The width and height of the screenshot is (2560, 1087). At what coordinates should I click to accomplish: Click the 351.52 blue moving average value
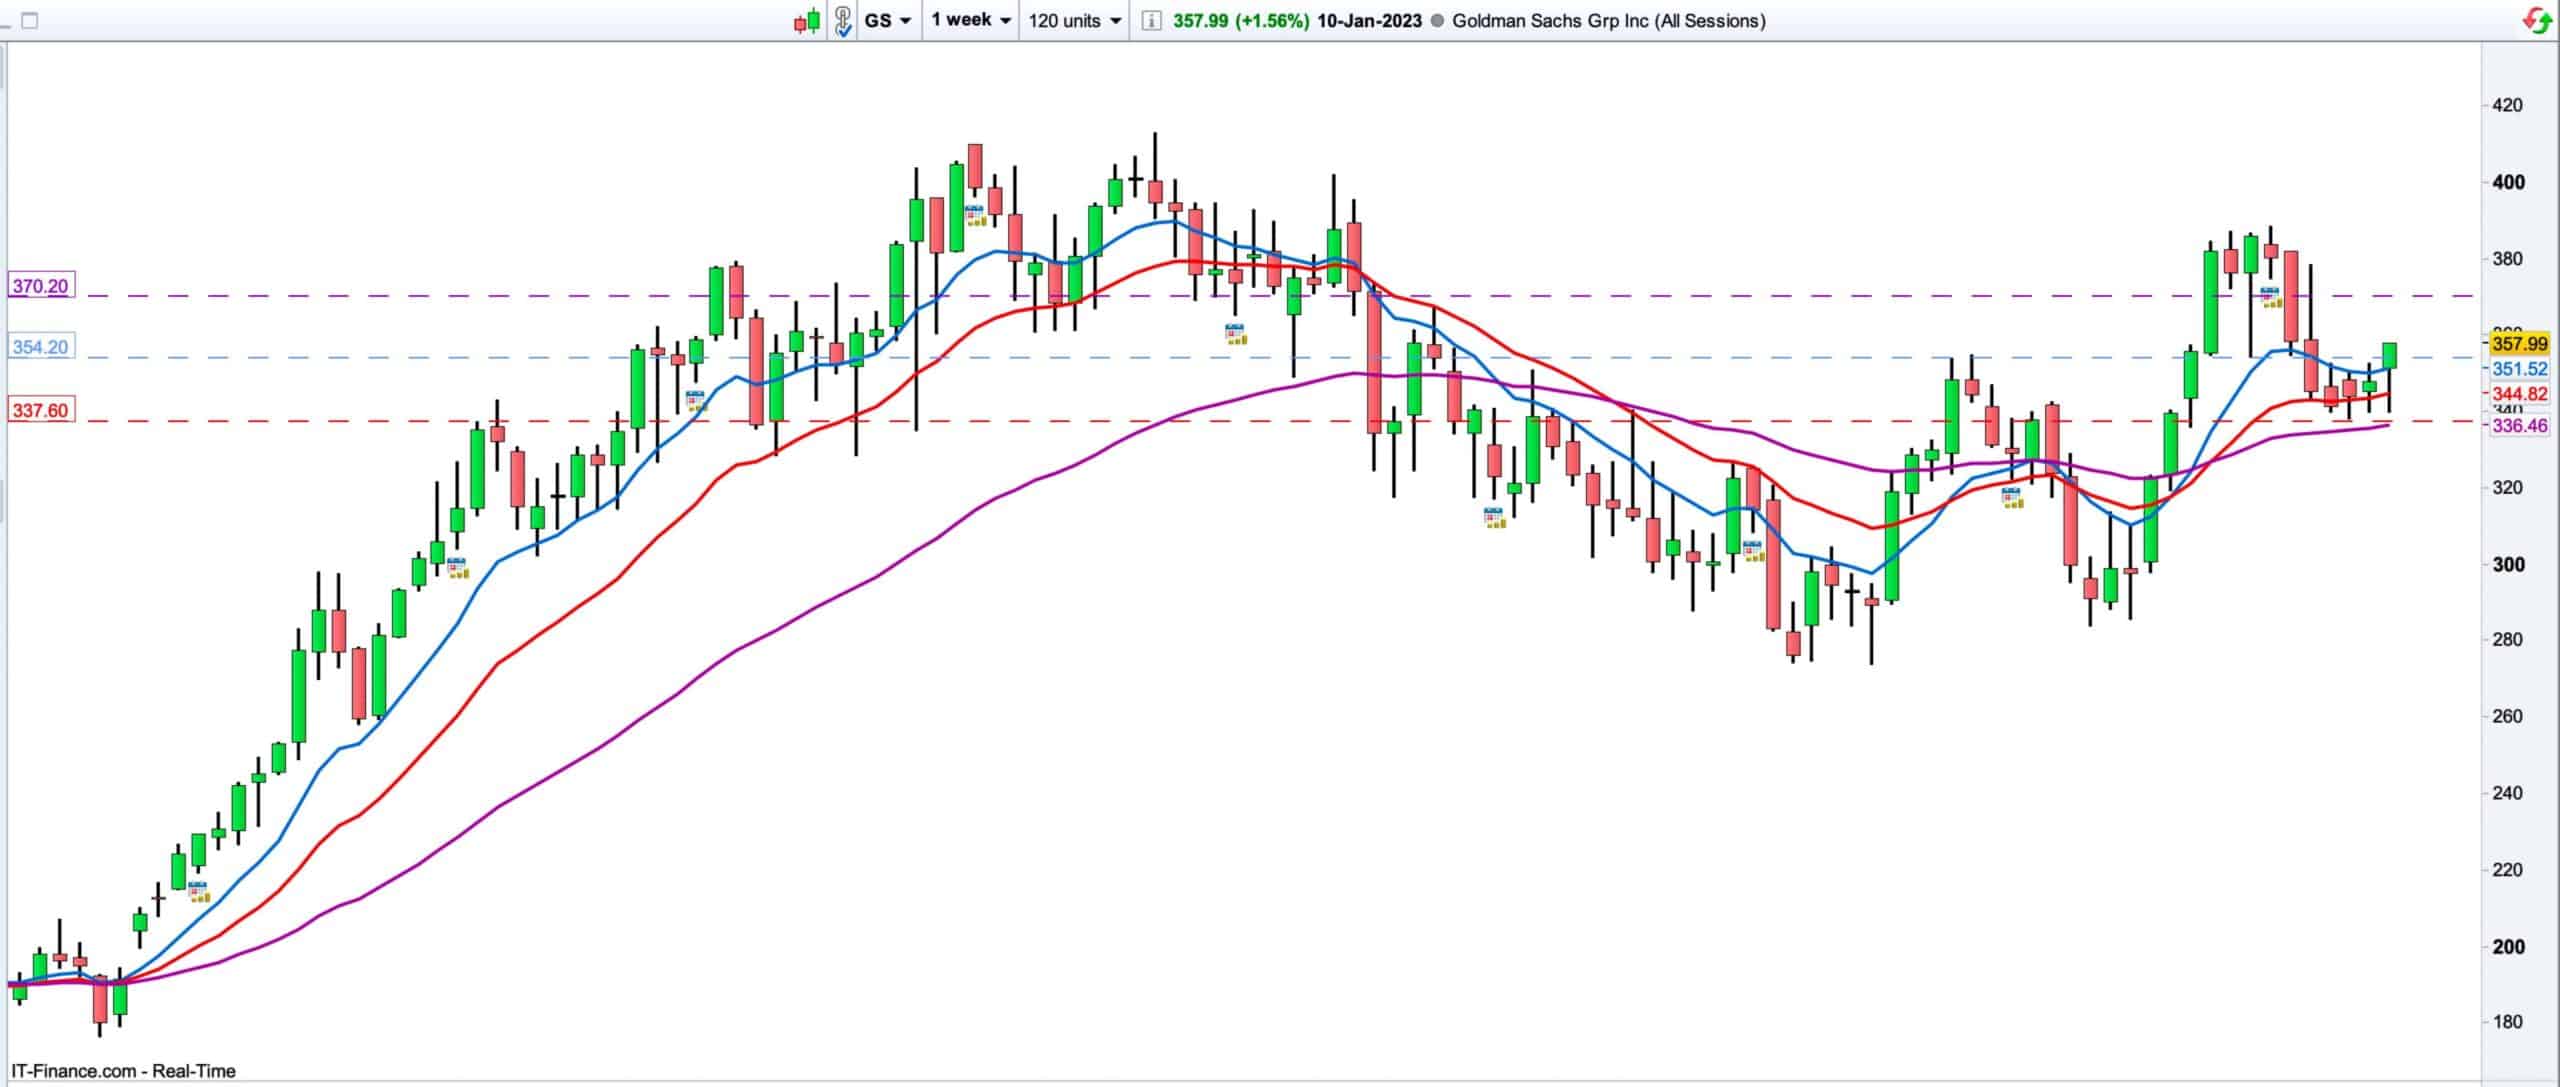click(x=2518, y=369)
